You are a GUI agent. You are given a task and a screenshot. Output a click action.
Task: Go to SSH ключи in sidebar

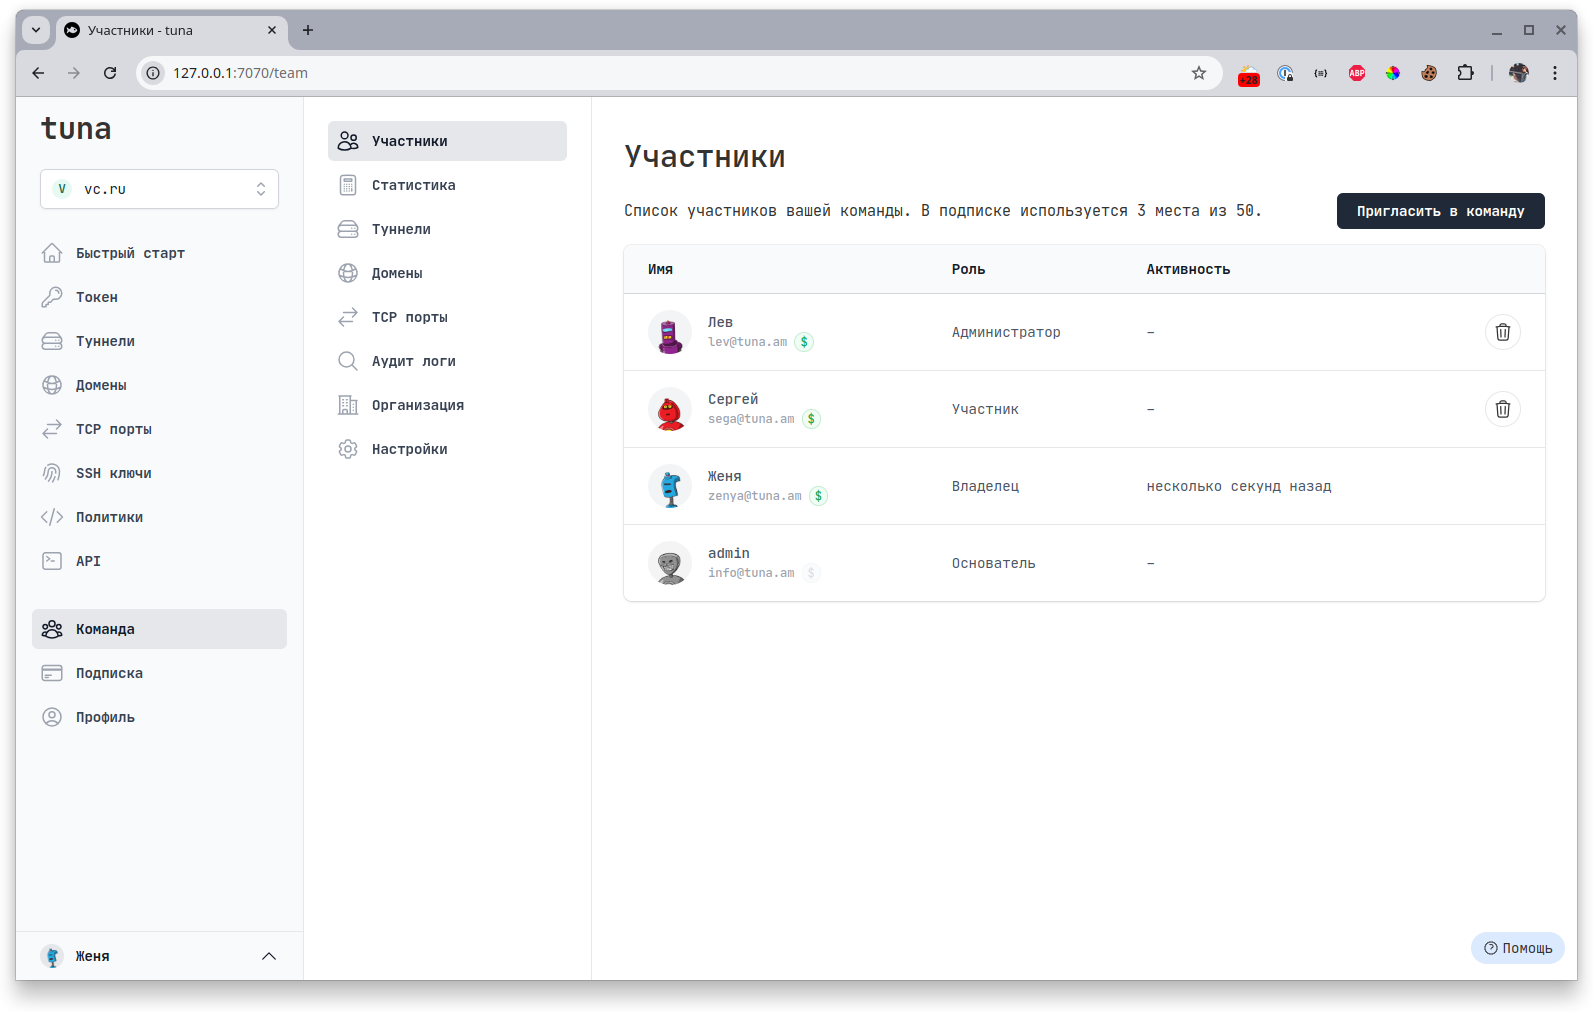[x=113, y=473]
